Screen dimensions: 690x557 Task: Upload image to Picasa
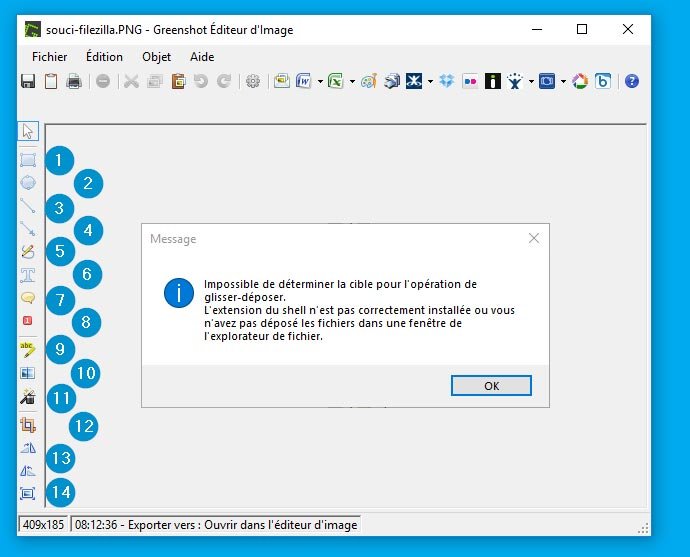(x=580, y=81)
